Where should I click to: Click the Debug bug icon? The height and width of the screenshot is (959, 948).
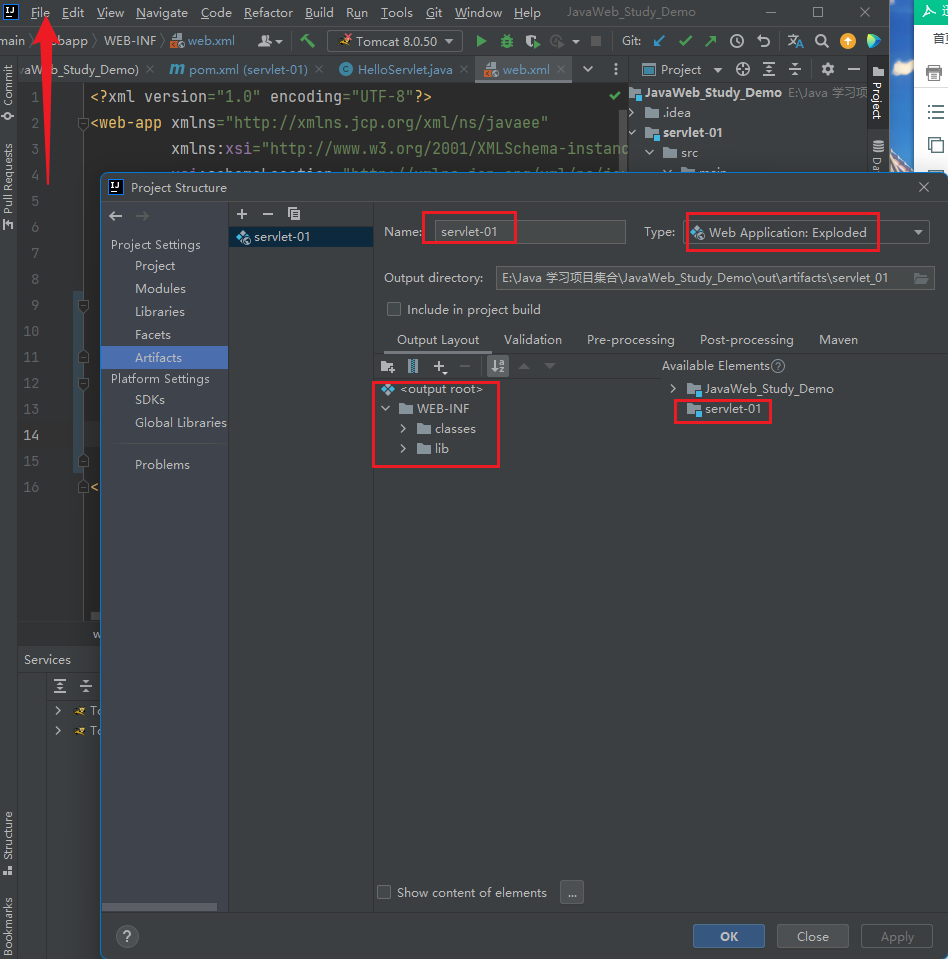(507, 41)
